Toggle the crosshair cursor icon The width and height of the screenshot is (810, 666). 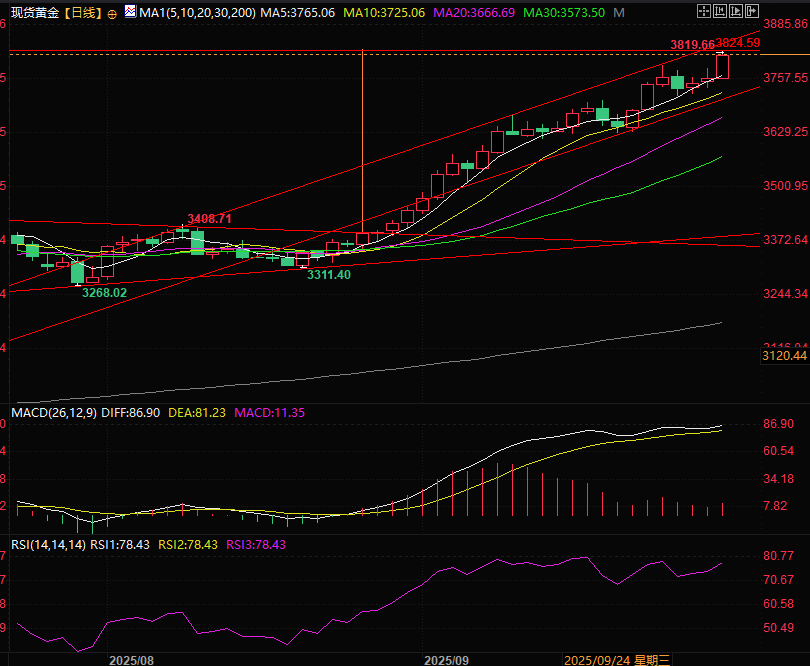(704, 11)
